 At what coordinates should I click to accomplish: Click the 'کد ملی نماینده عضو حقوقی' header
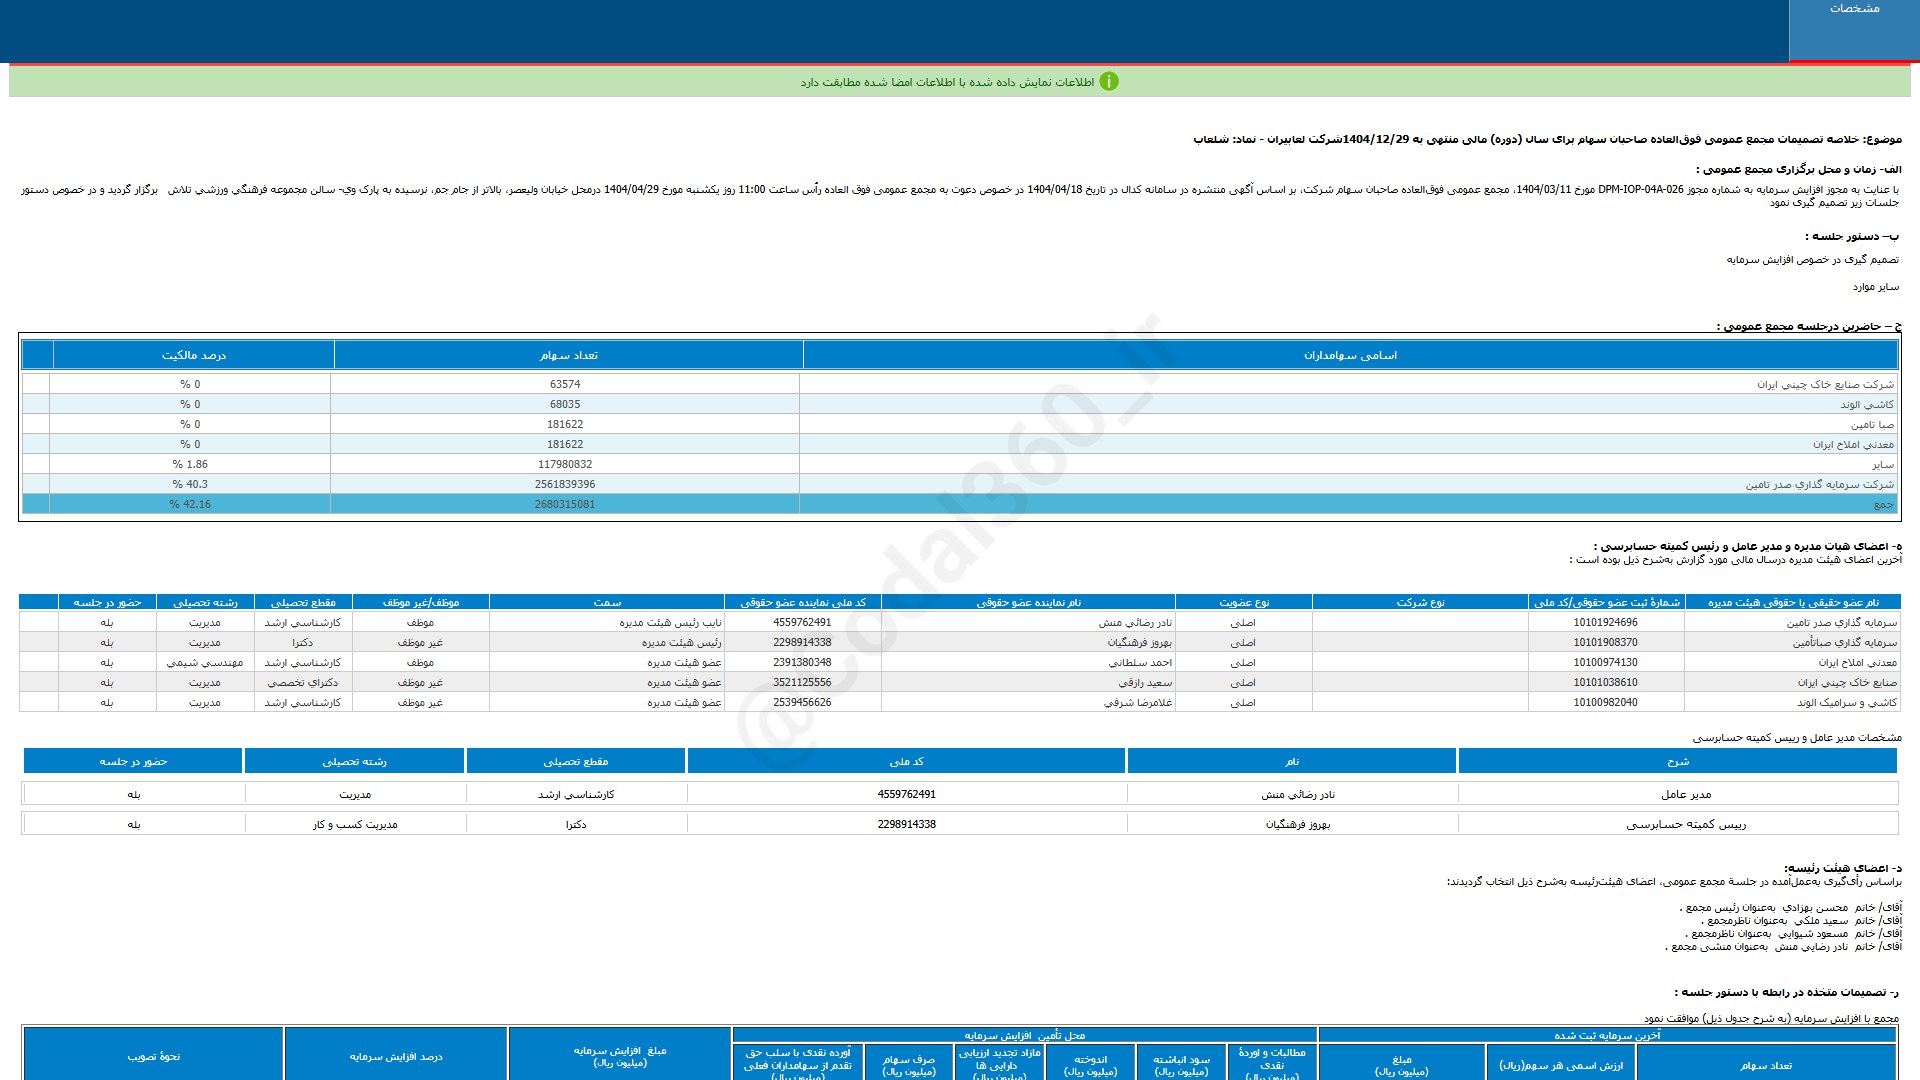pos(803,602)
